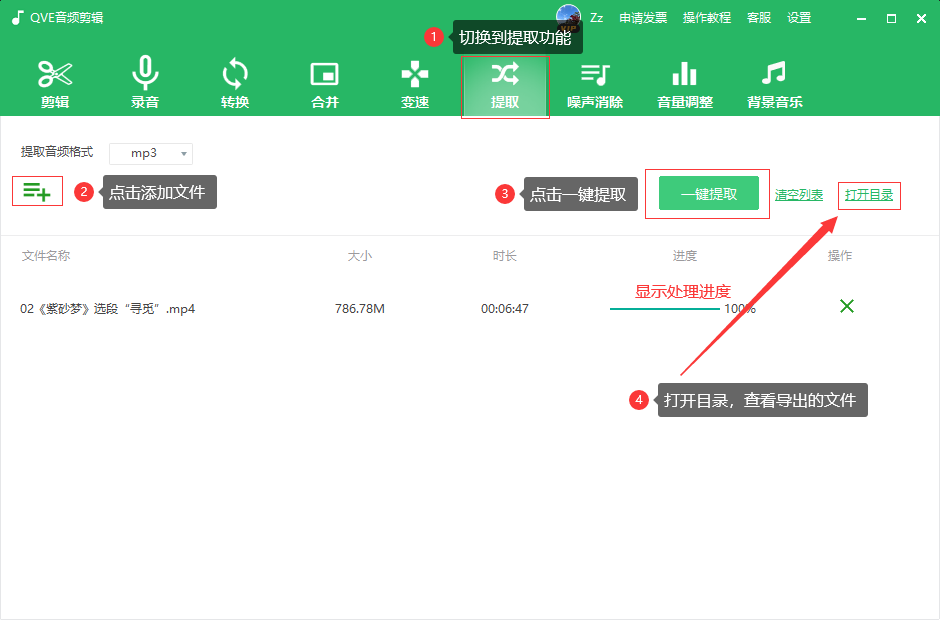Open the mp3 audio format dropdown
Screen dimensions: 940x620
tap(150, 153)
